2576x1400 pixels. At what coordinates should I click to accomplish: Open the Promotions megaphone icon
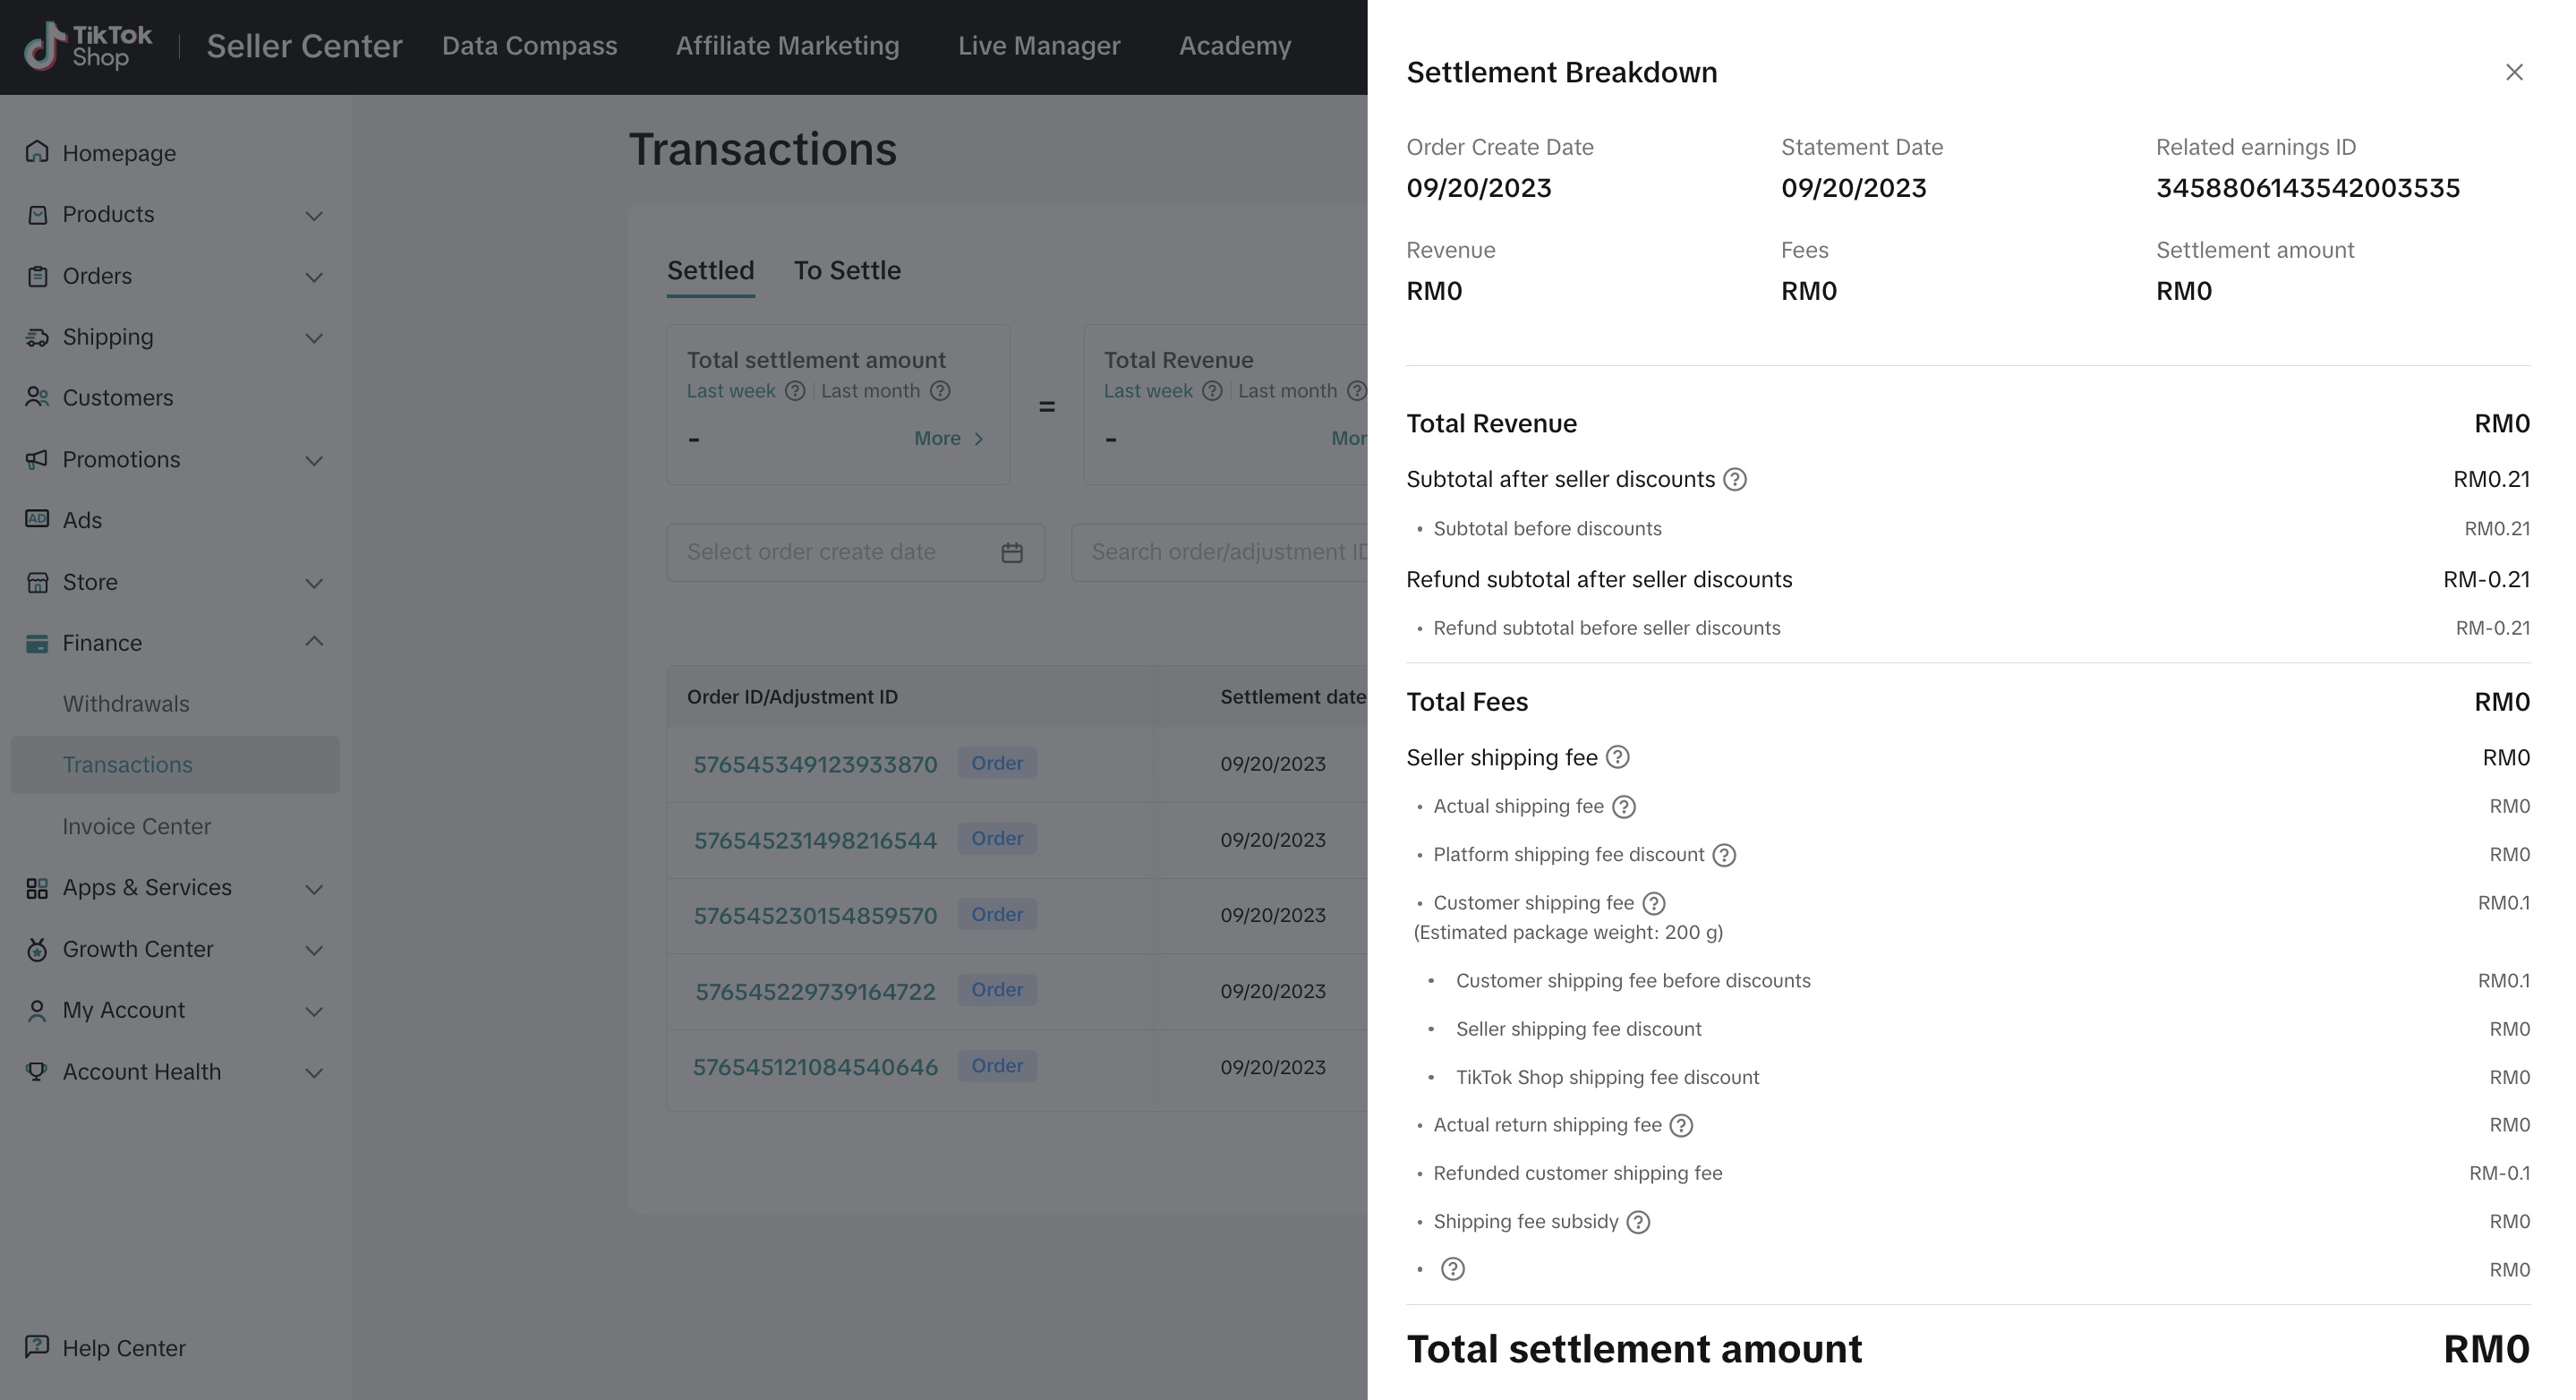[37, 459]
